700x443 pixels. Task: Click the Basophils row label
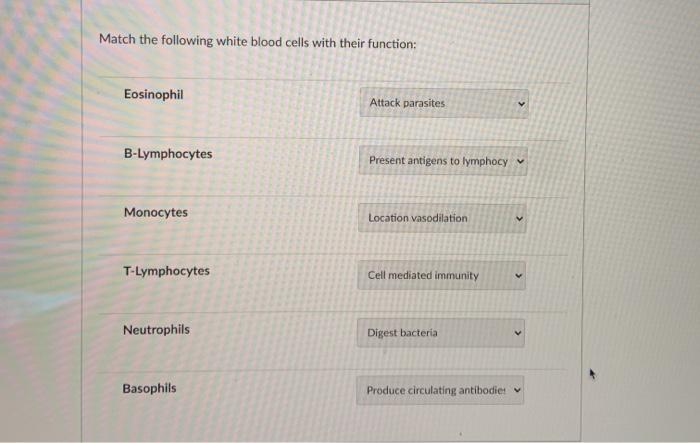[x=150, y=389]
